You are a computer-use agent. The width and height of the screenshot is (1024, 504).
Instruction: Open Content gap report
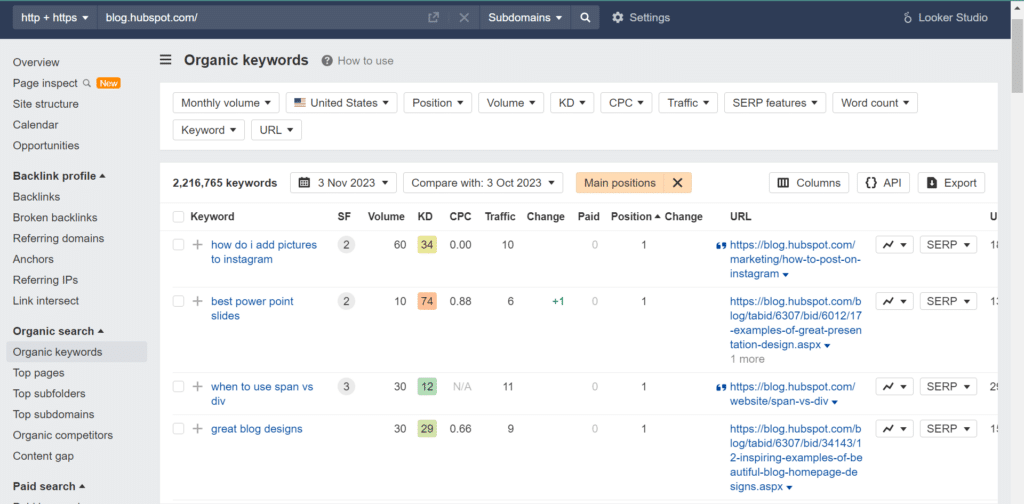(x=43, y=456)
